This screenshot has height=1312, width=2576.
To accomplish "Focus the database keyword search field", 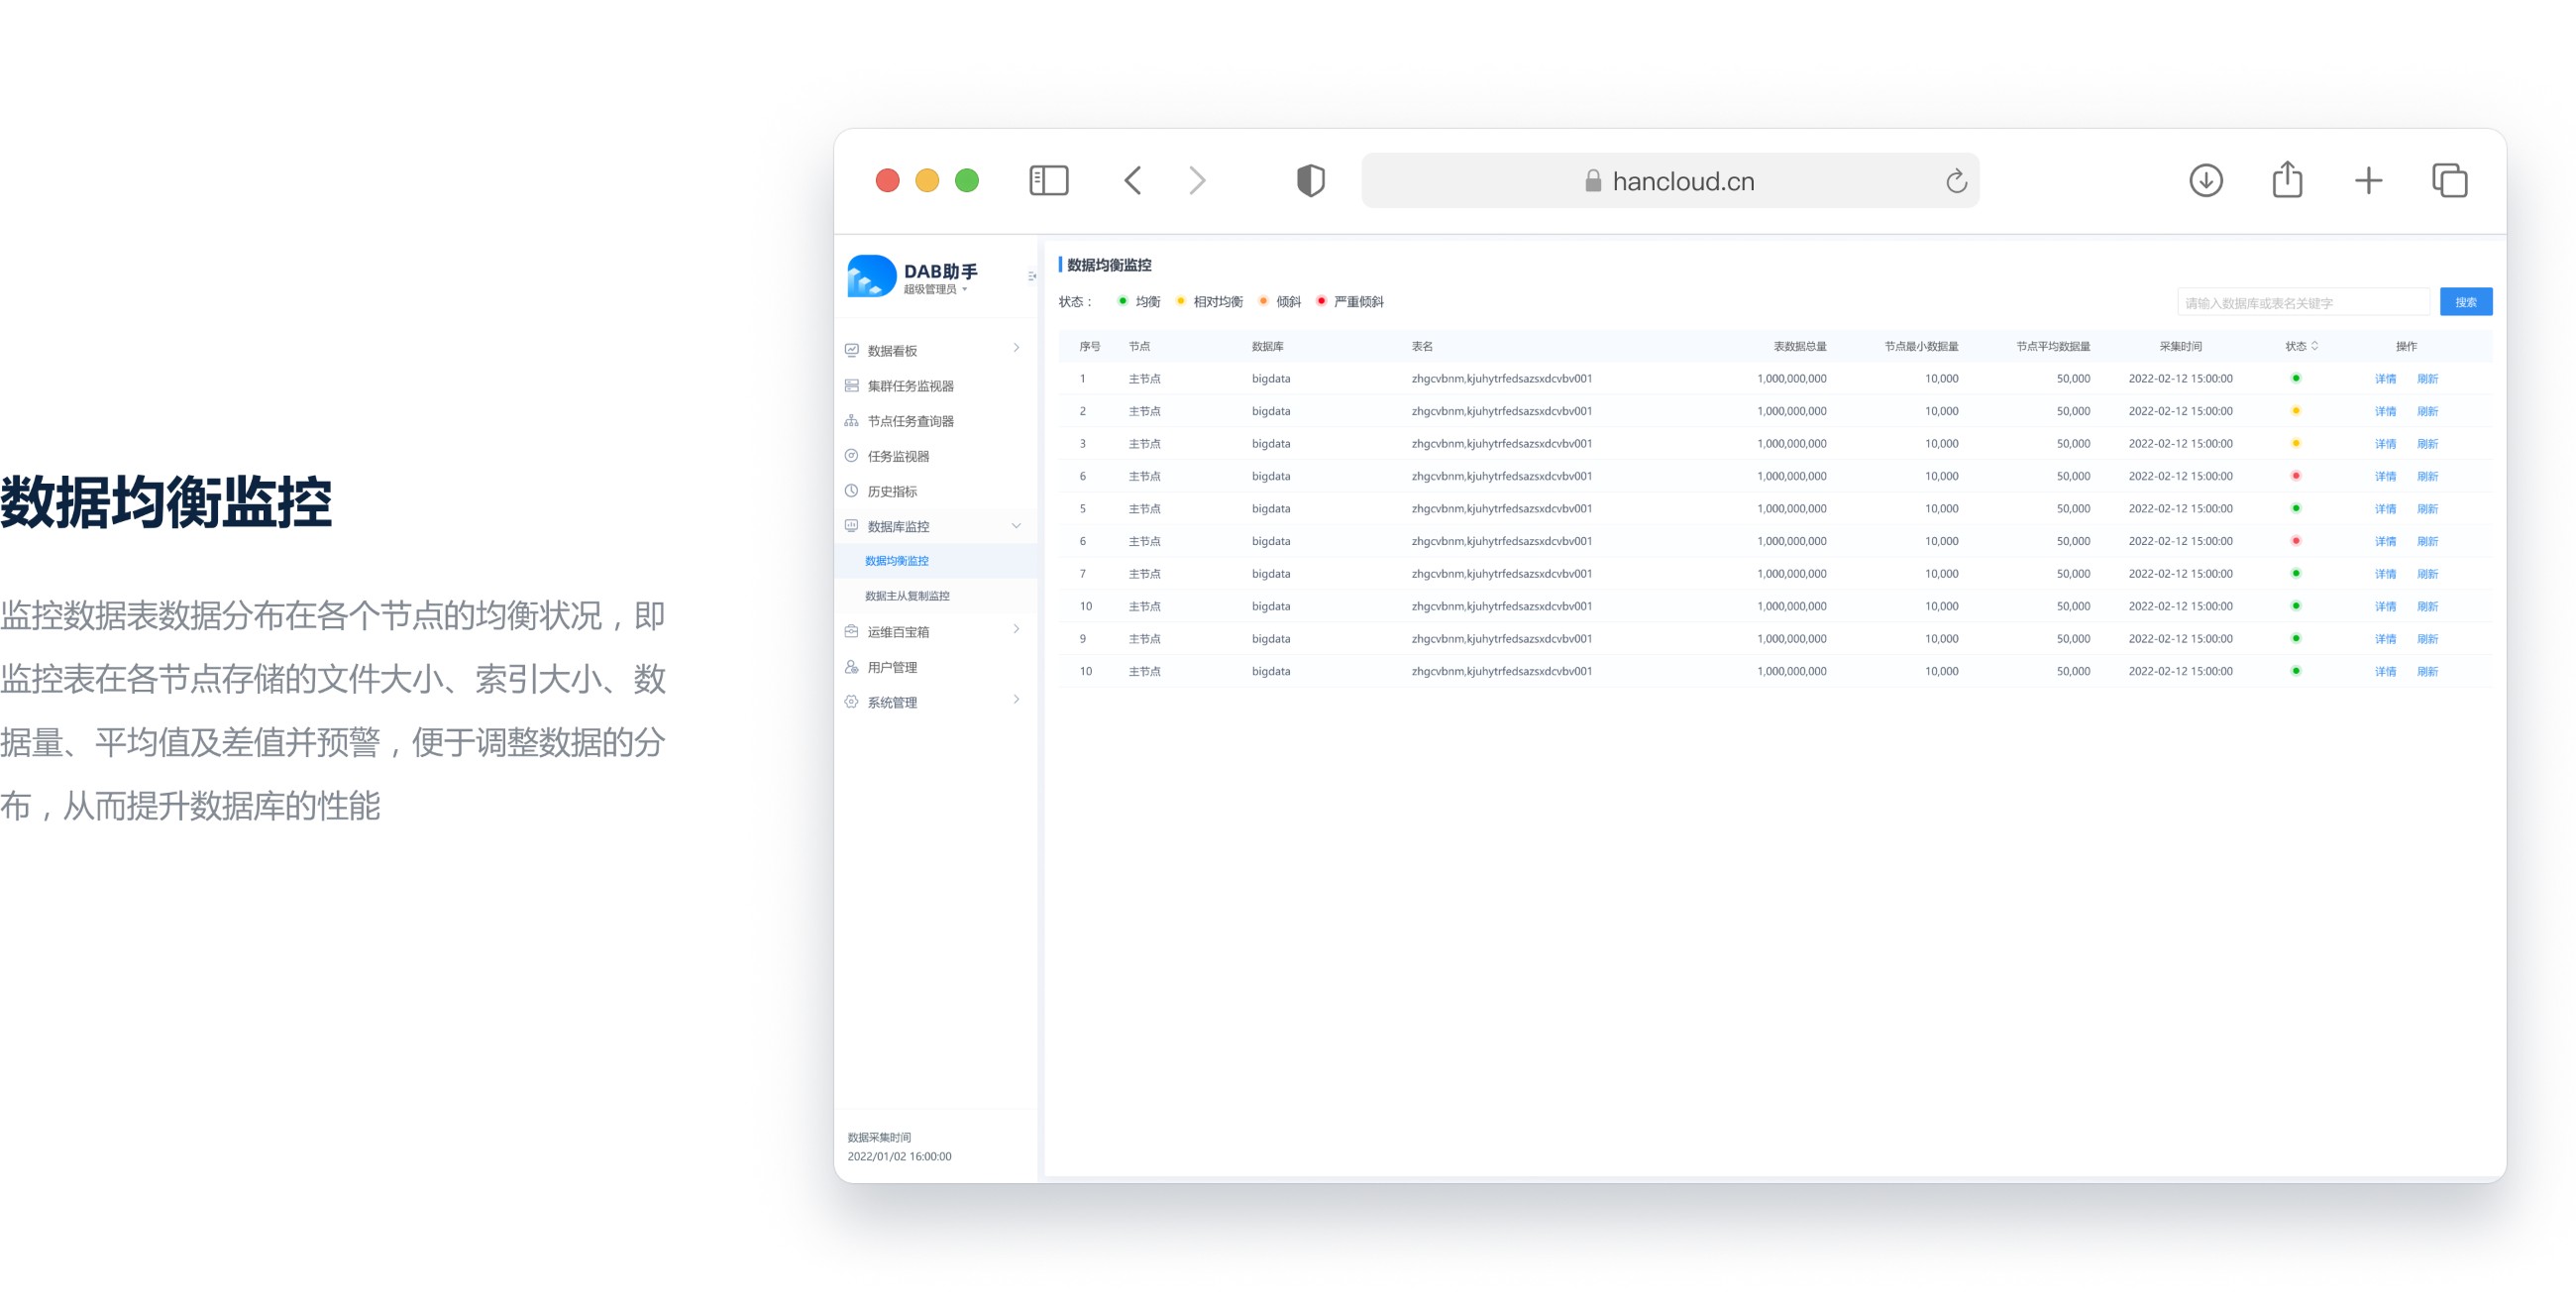I will point(2302,303).
